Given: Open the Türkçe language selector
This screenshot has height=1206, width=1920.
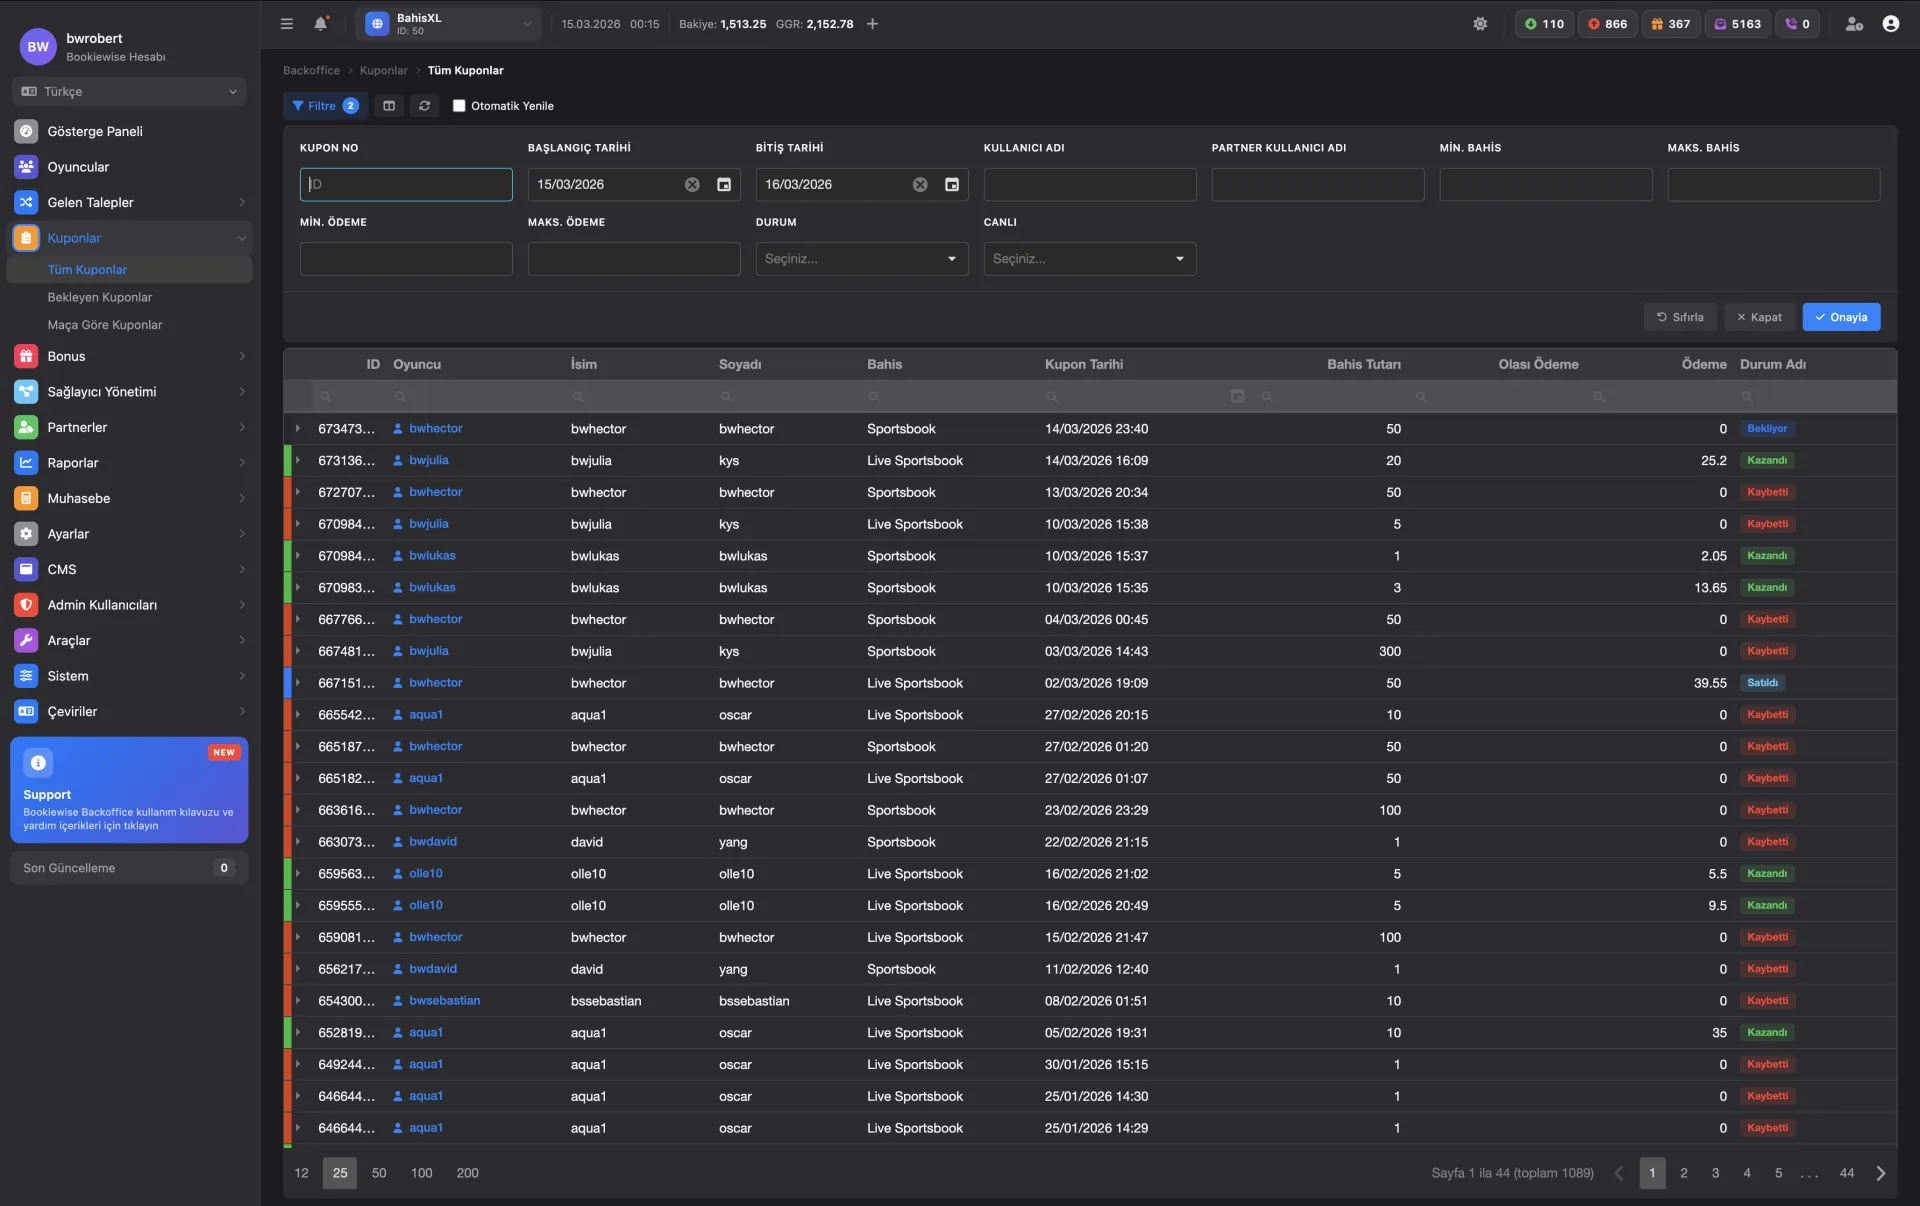Looking at the screenshot, I should click(x=129, y=92).
